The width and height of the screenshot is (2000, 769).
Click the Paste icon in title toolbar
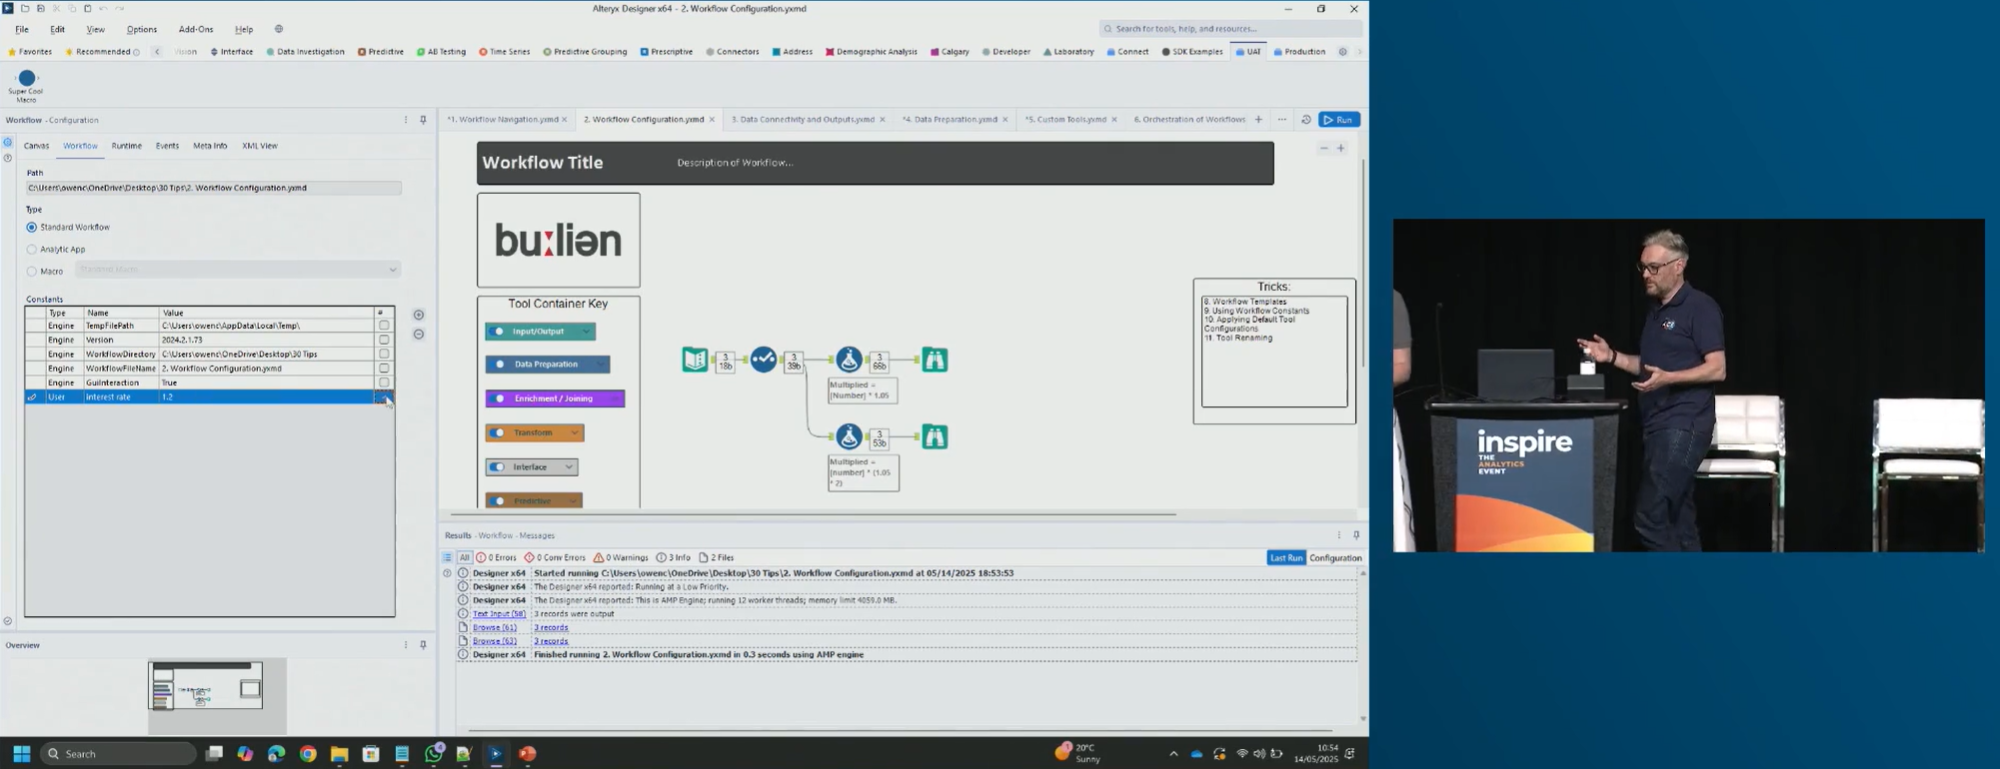[87, 8]
